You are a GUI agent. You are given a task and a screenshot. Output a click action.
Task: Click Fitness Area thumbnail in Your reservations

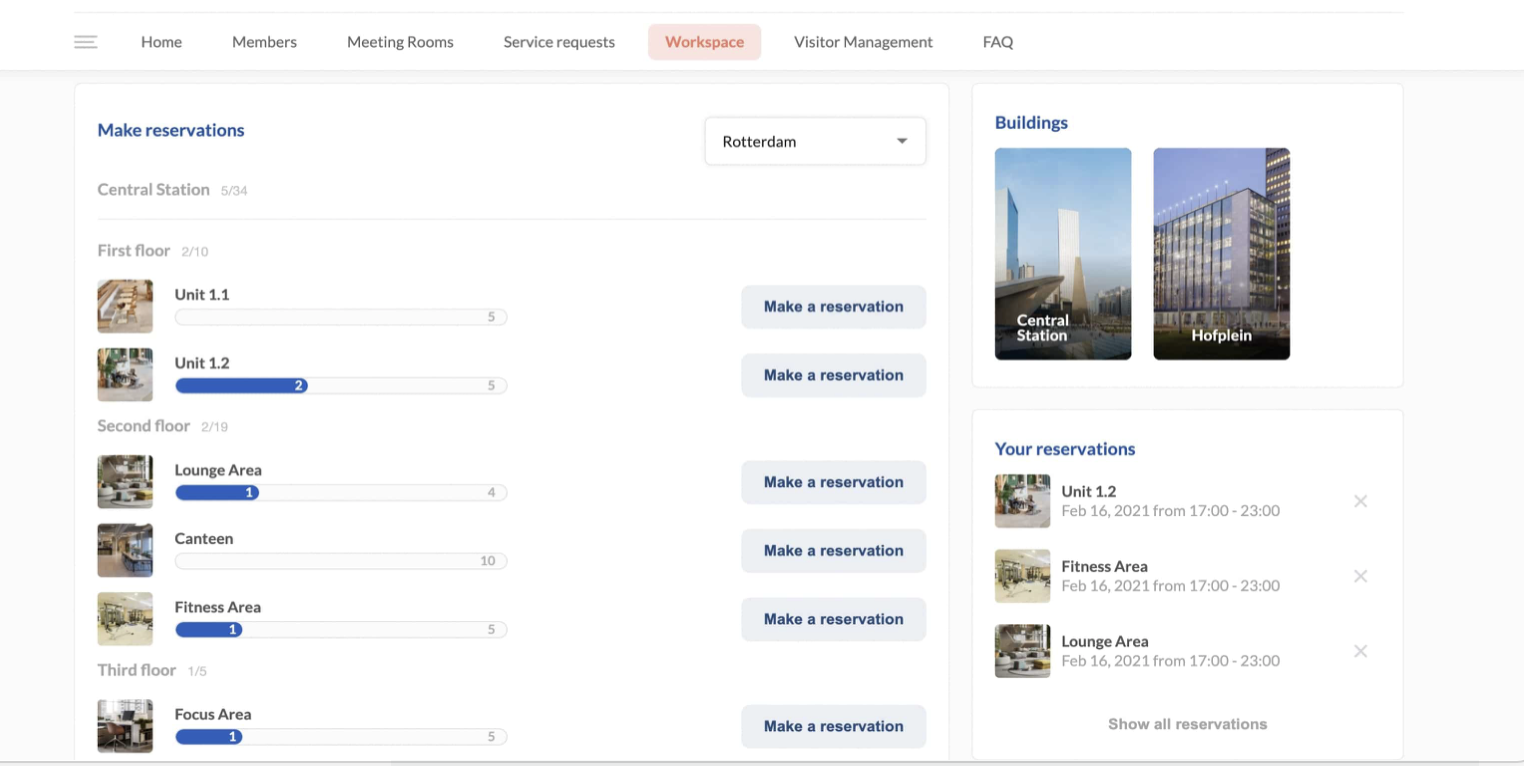pyautogui.click(x=1022, y=575)
